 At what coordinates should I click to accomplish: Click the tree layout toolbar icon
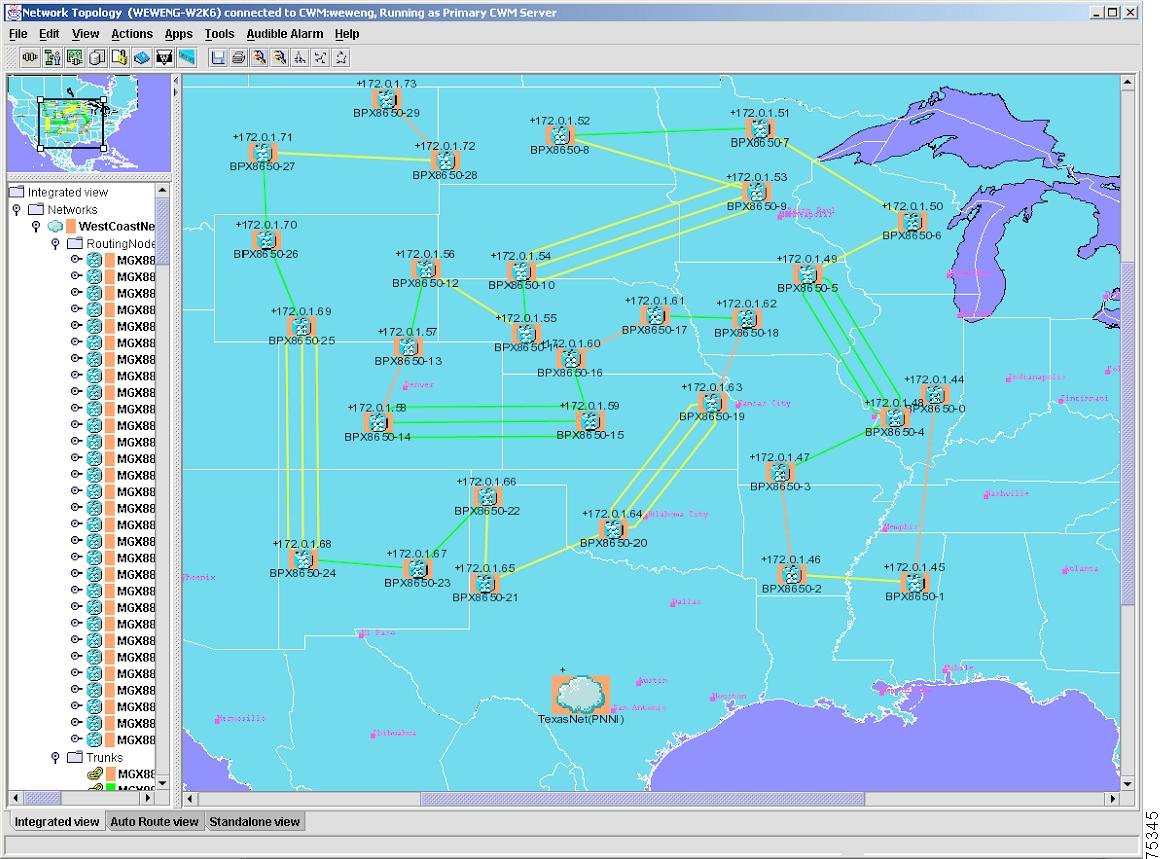[300, 57]
